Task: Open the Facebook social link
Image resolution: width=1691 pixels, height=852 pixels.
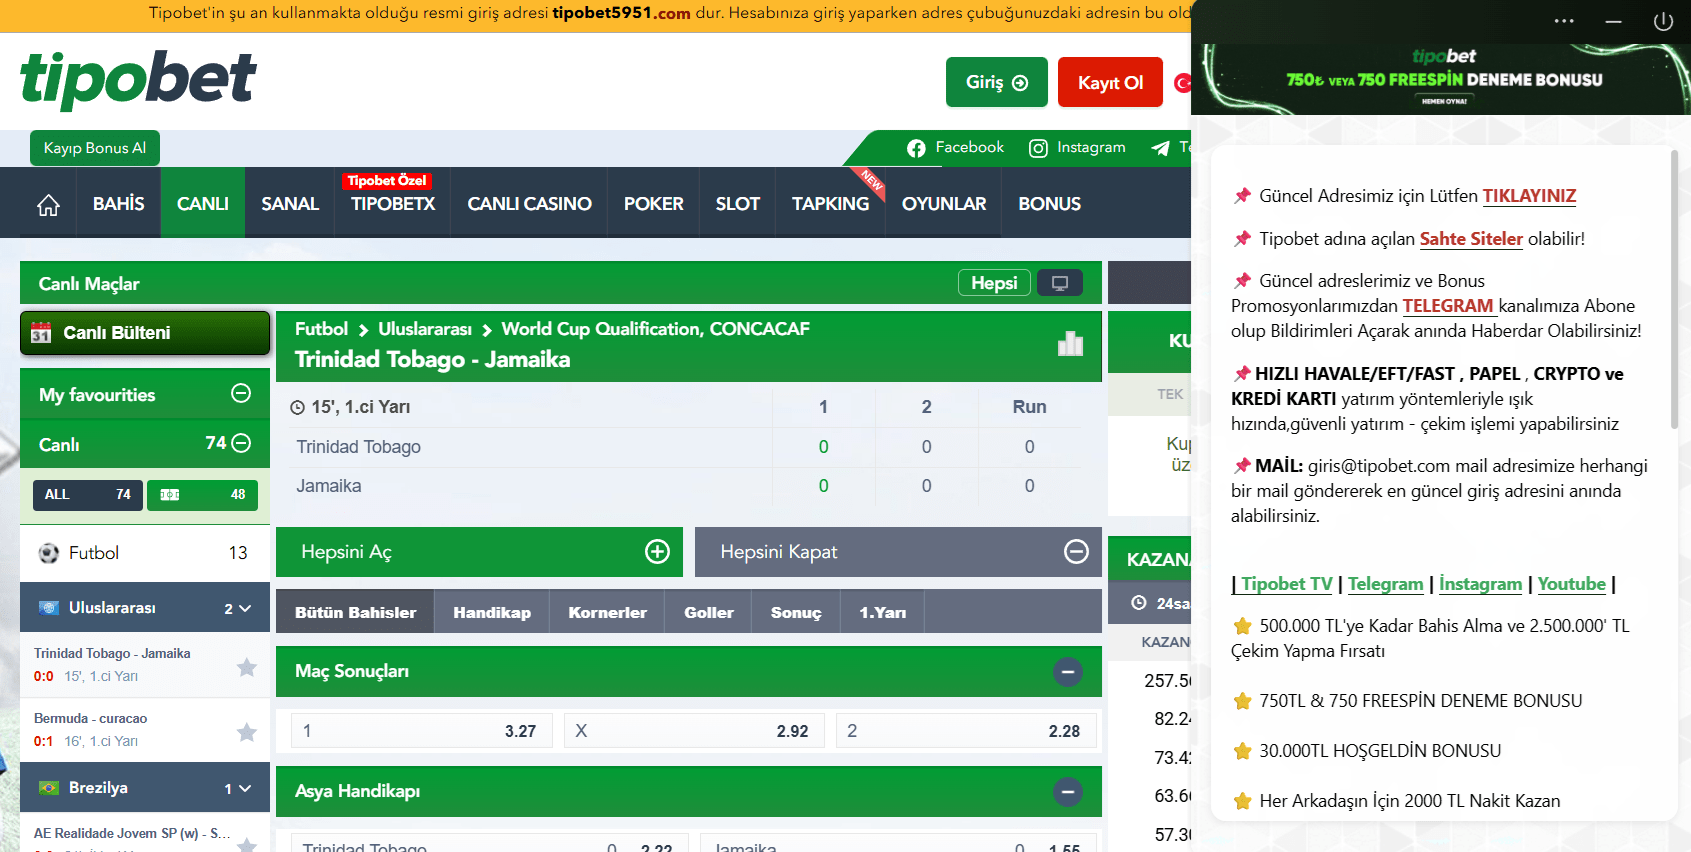Action: [x=955, y=148]
